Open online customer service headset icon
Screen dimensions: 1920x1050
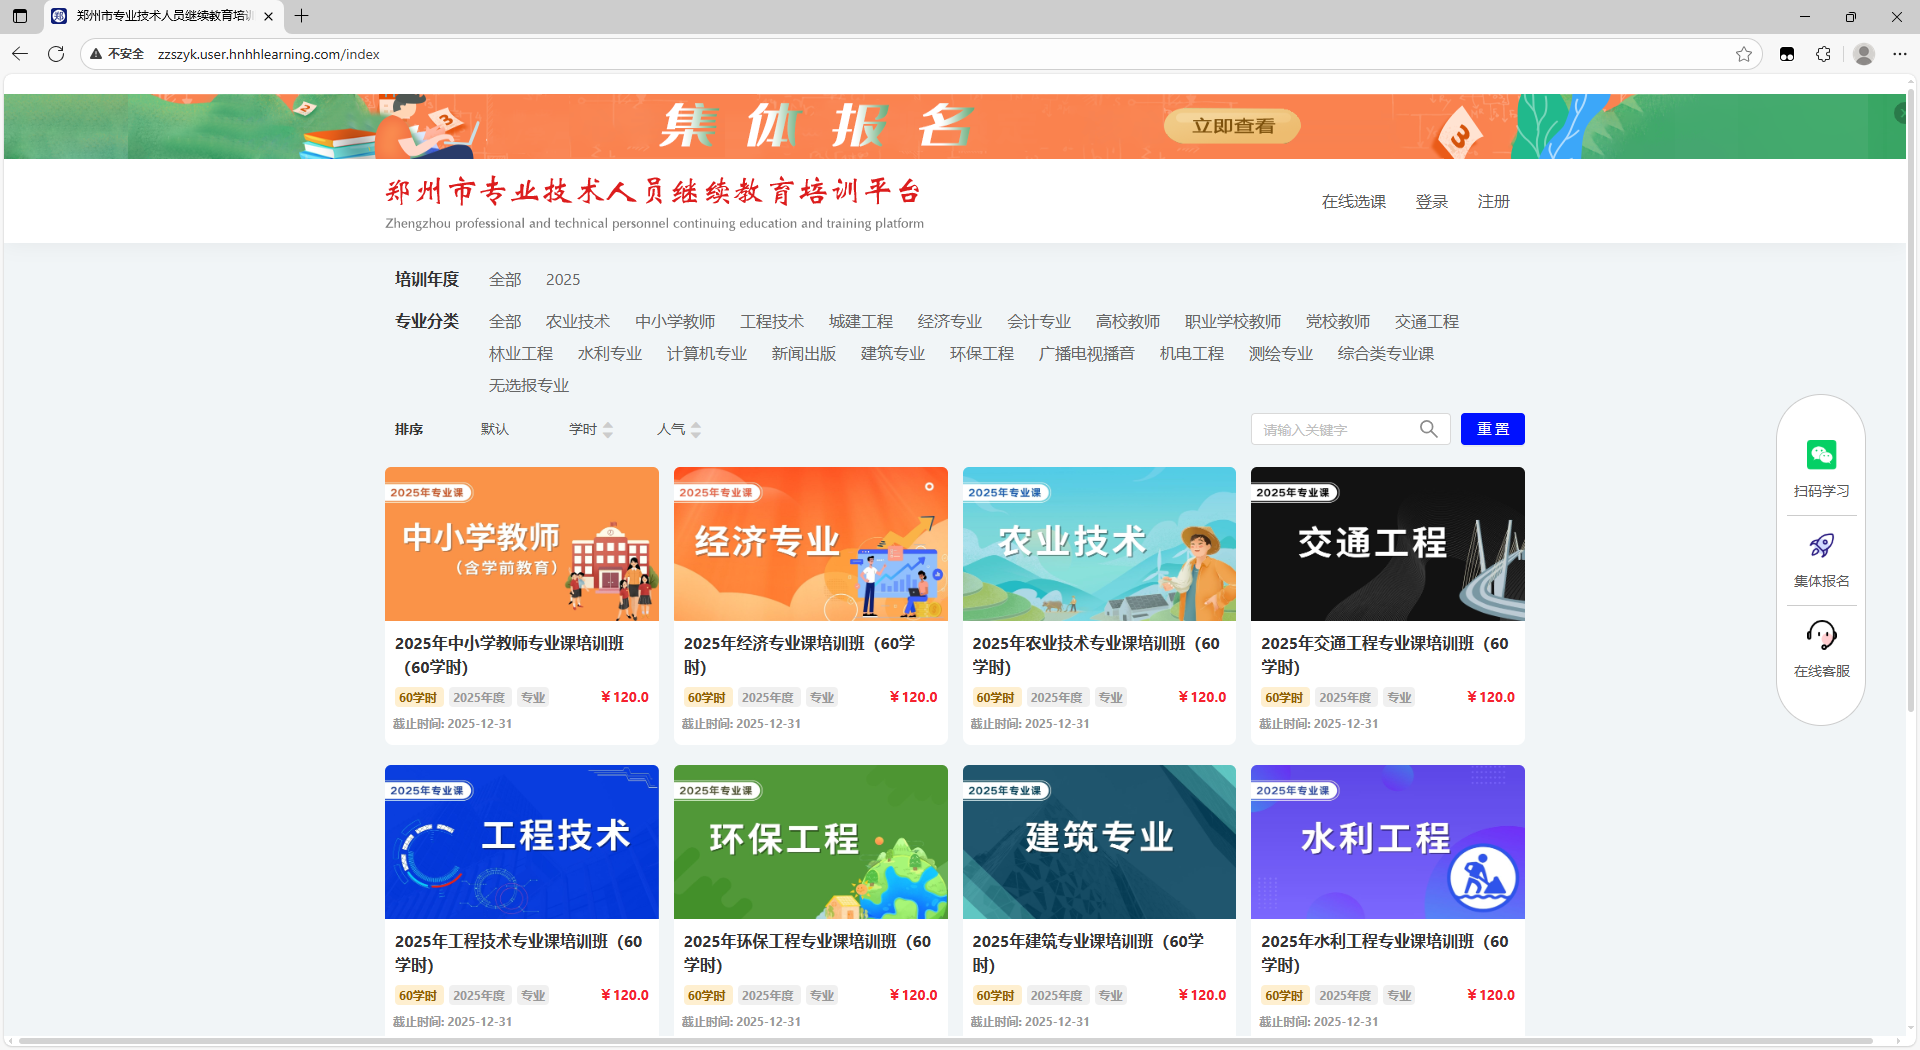1821,635
